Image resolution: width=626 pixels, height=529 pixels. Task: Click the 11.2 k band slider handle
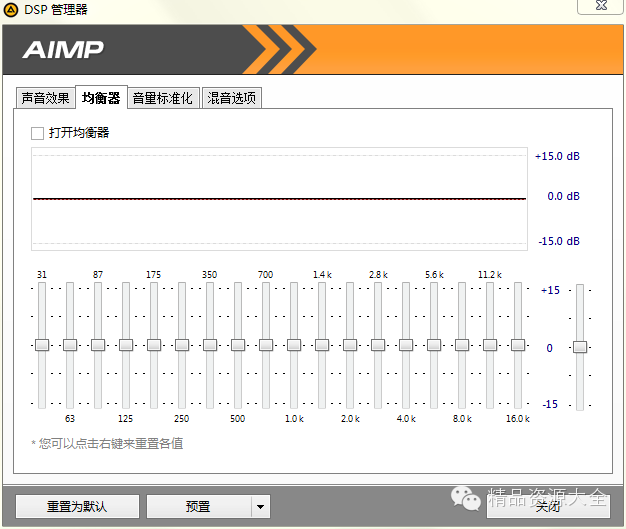490,345
